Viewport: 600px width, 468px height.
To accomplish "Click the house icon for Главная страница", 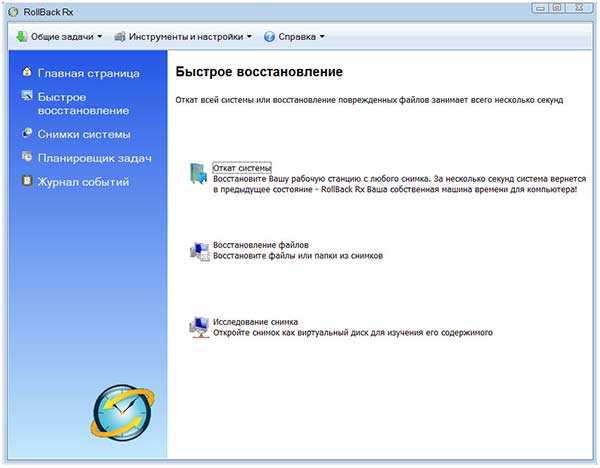I will coord(27,72).
